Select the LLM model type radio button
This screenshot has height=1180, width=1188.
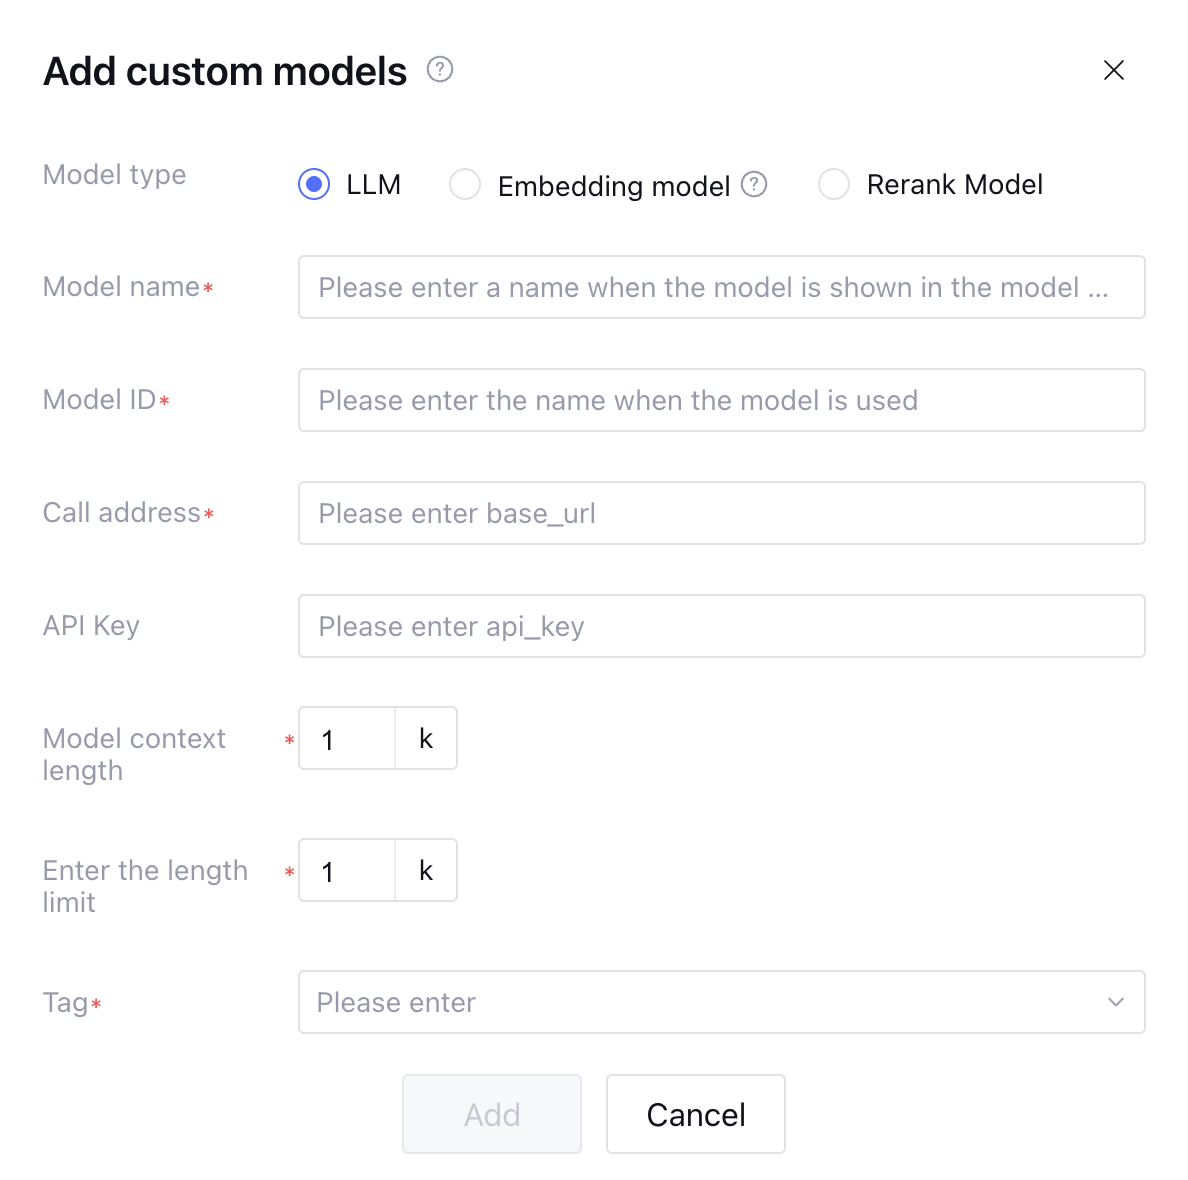[x=314, y=185]
